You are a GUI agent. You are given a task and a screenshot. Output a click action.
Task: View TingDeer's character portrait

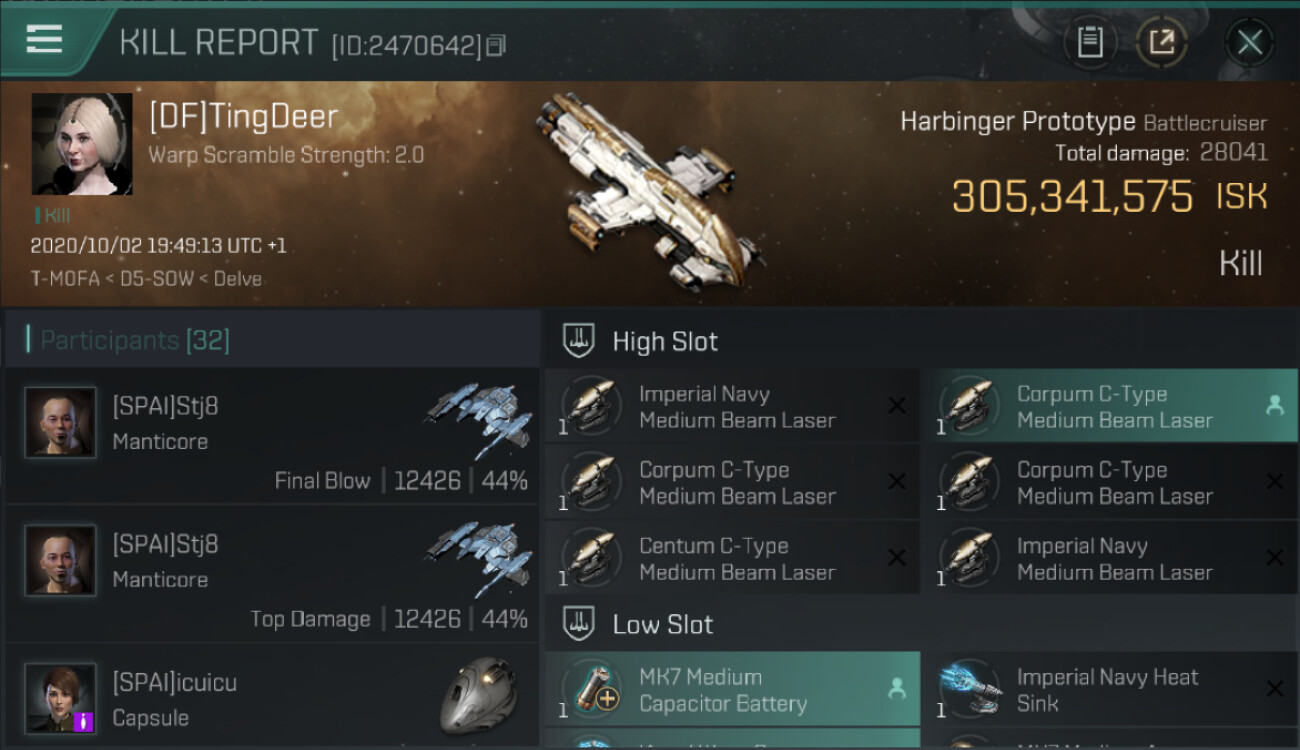(x=82, y=144)
